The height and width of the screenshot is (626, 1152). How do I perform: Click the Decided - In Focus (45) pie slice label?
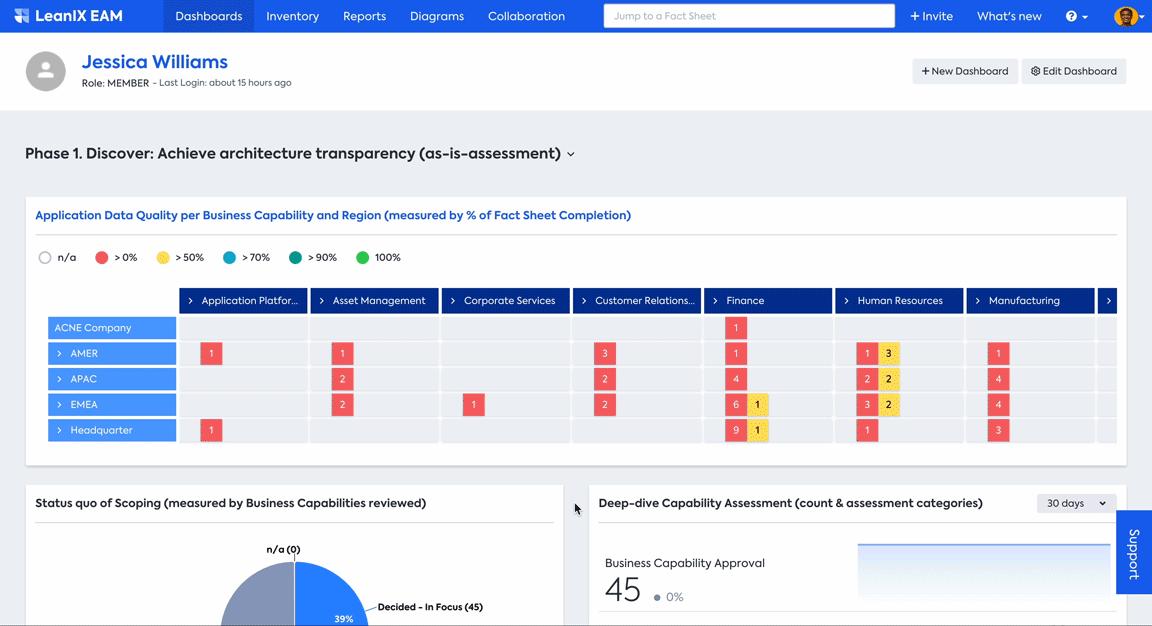point(430,607)
